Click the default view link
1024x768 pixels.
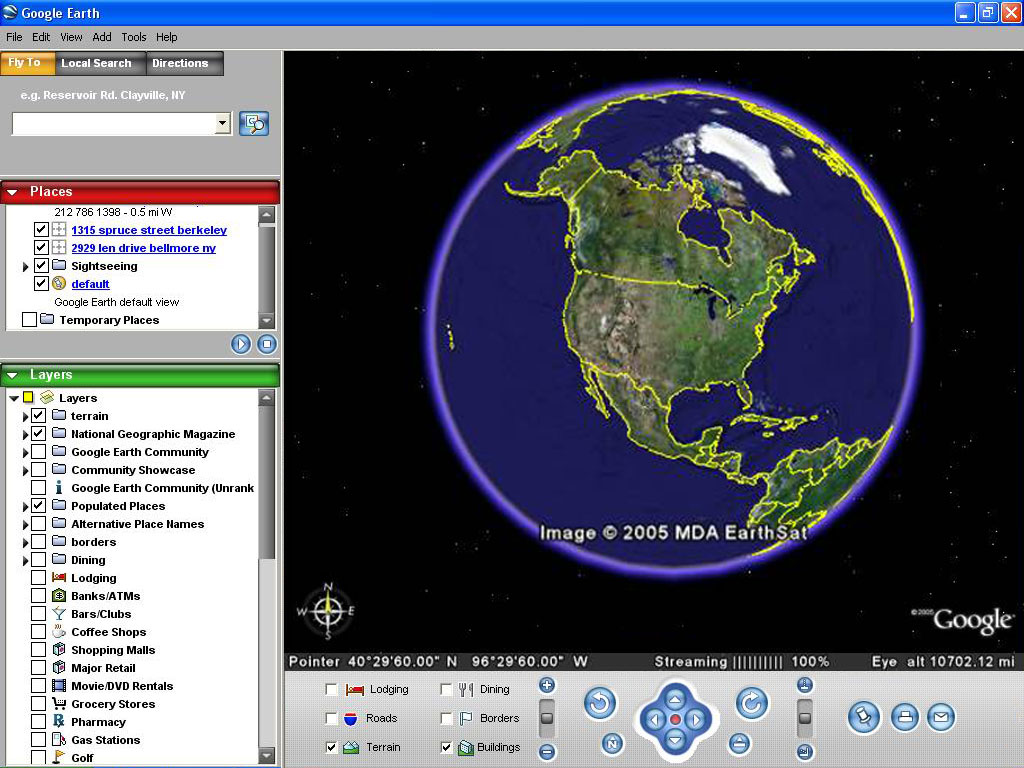coord(90,284)
